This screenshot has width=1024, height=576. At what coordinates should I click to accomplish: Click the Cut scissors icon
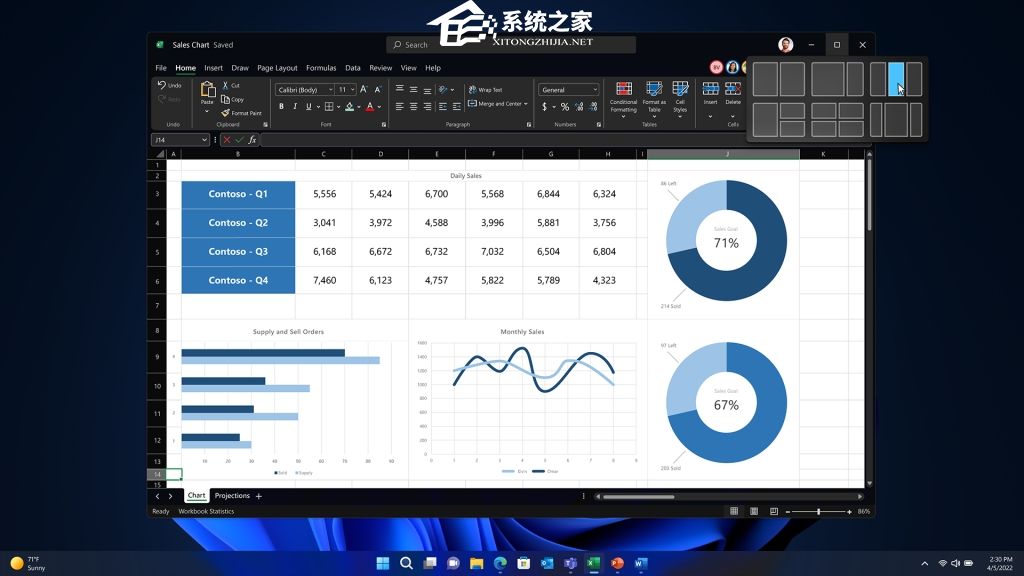(225, 85)
